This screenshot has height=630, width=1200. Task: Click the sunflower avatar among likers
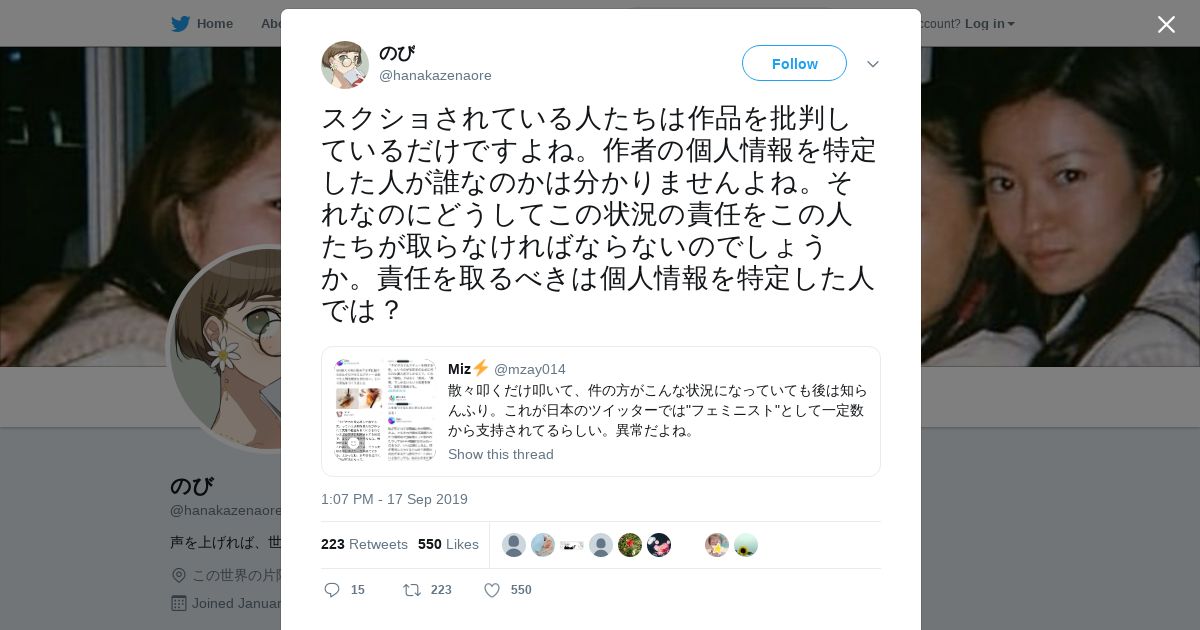[x=746, y=545]
